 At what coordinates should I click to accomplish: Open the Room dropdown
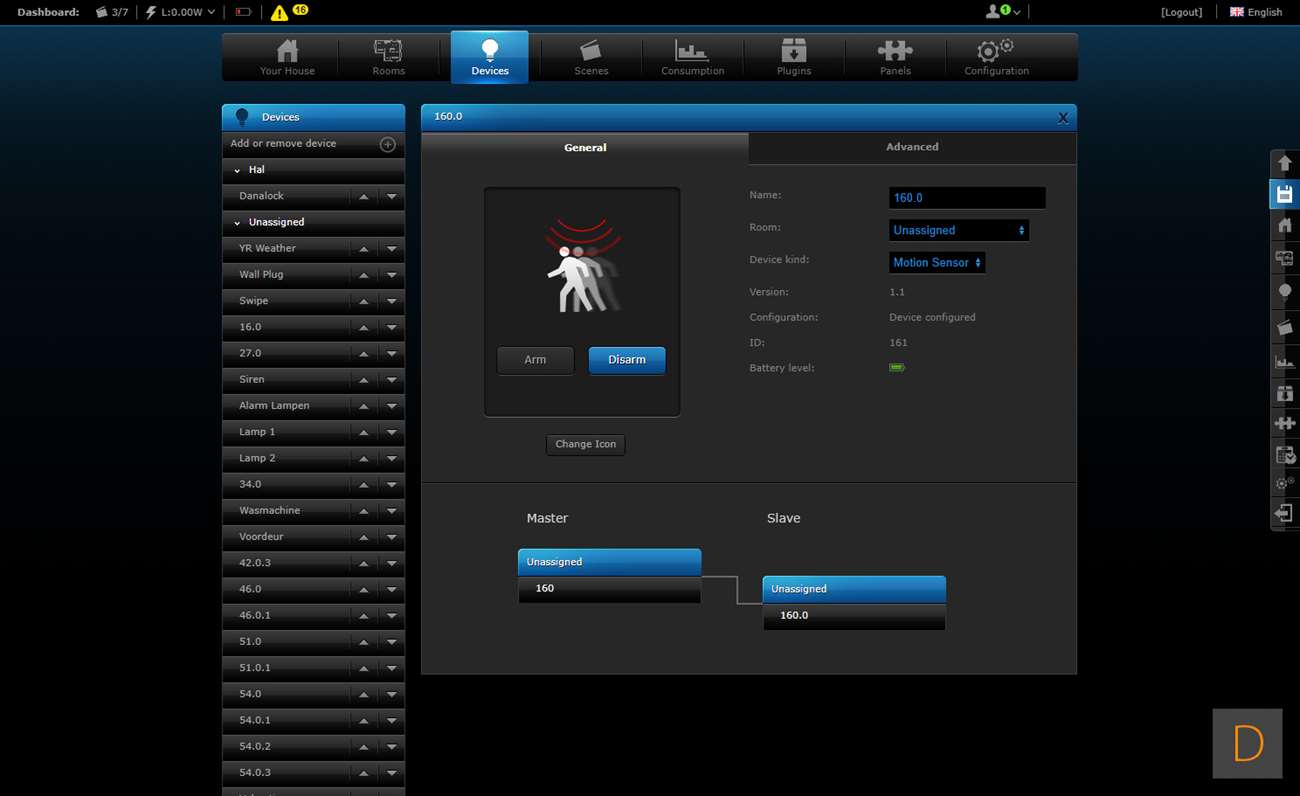[958, 230]
